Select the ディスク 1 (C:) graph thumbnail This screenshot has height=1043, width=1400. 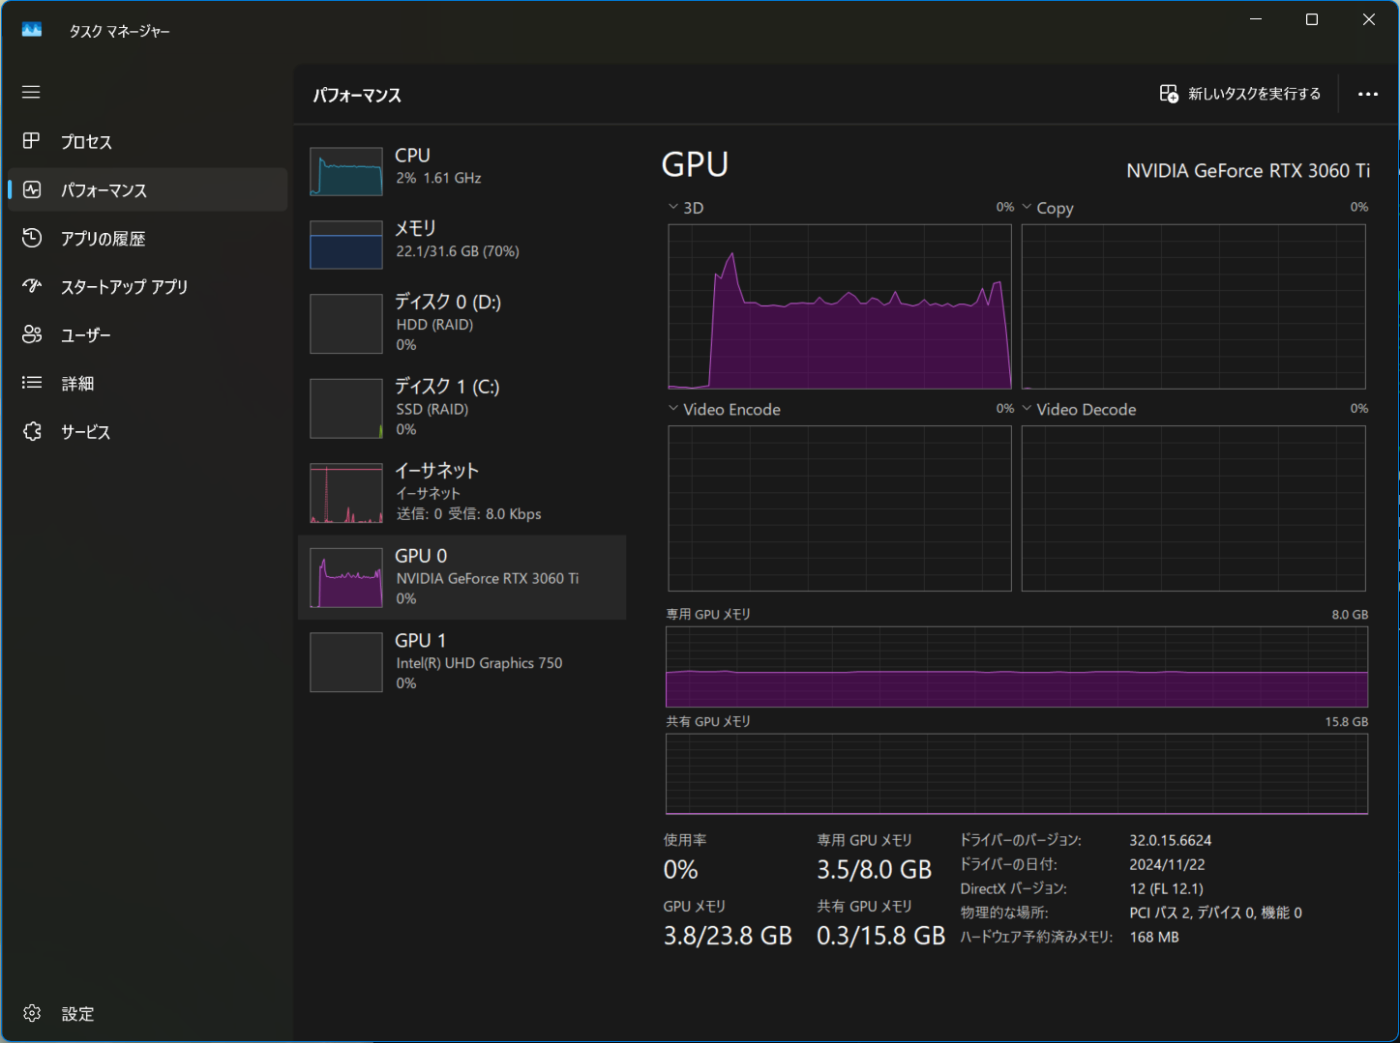346,408
